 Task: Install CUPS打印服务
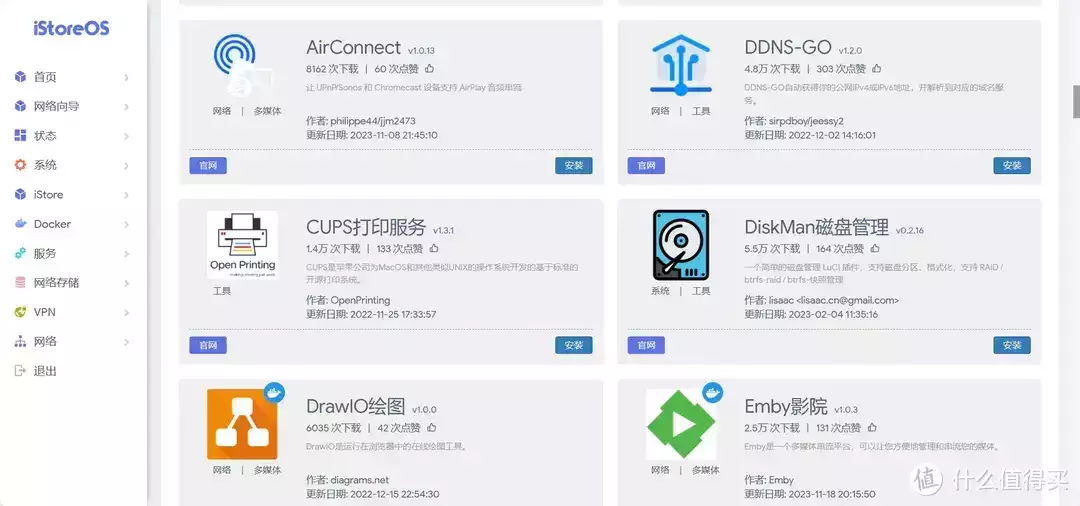click(x=574, y=345)
